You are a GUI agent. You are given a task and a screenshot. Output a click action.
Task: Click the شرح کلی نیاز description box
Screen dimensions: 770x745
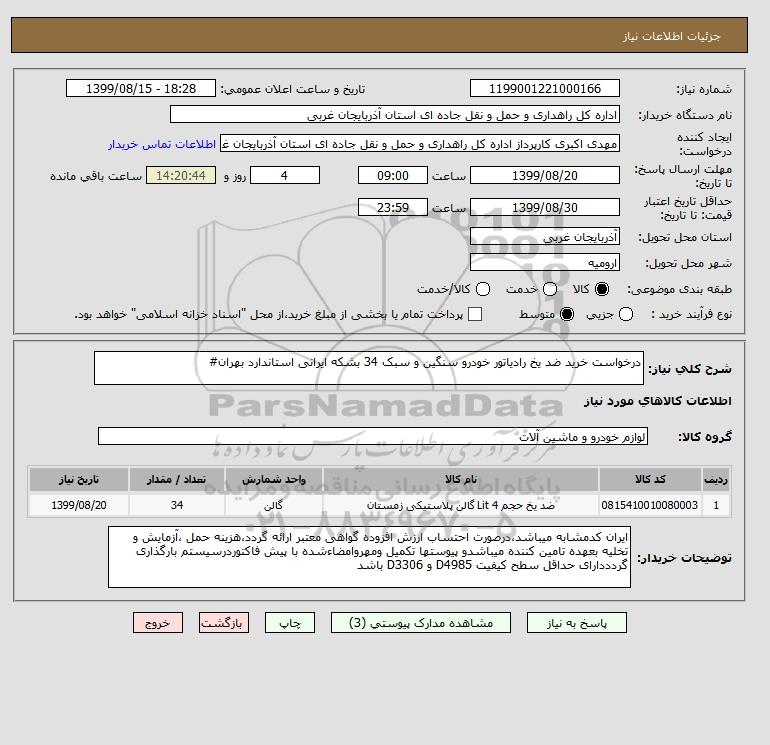point(369,368)
